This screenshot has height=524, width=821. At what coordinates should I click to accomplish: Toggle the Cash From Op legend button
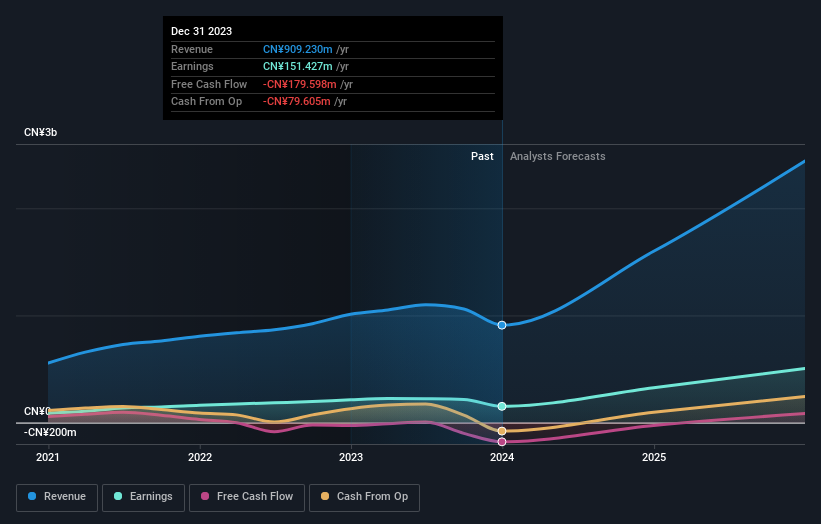click(x=364, y=497)
